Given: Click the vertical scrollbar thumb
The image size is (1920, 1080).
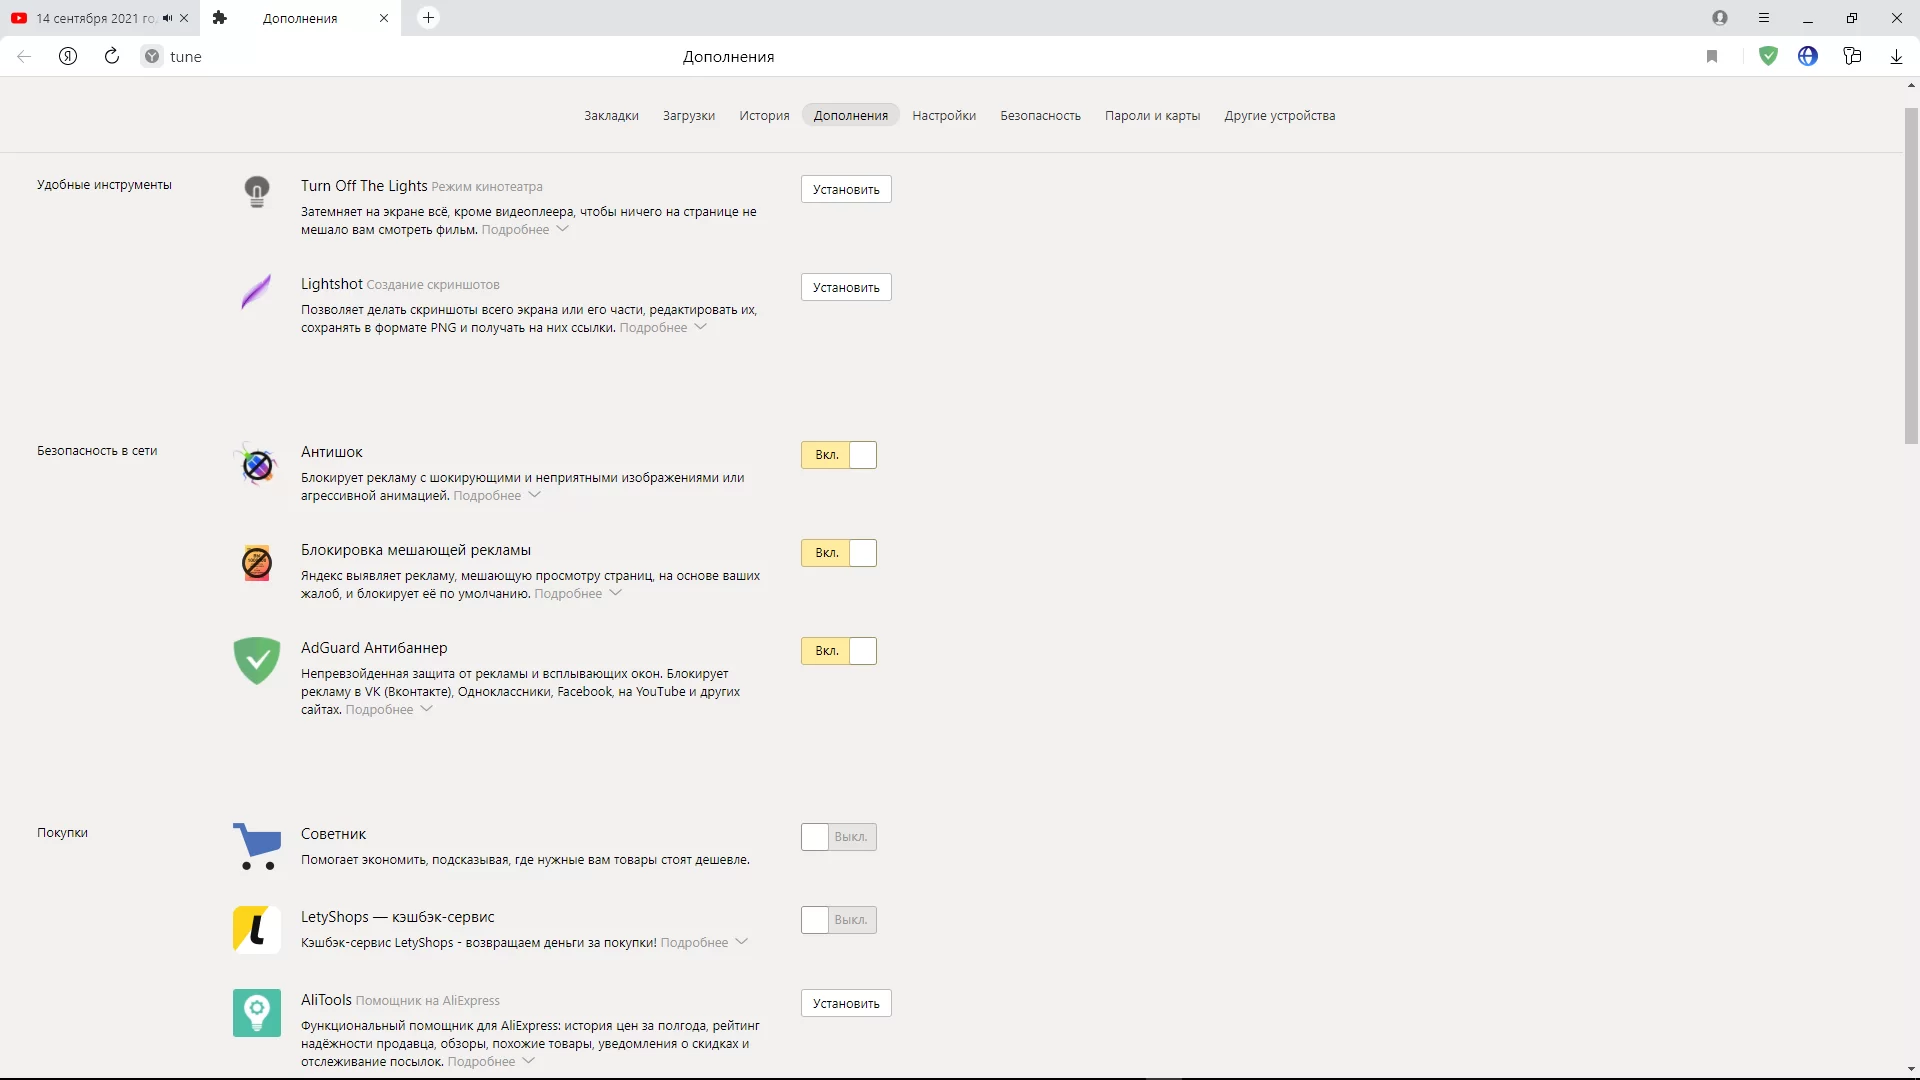Looking at the screenshot, I should coord(1911,275).
